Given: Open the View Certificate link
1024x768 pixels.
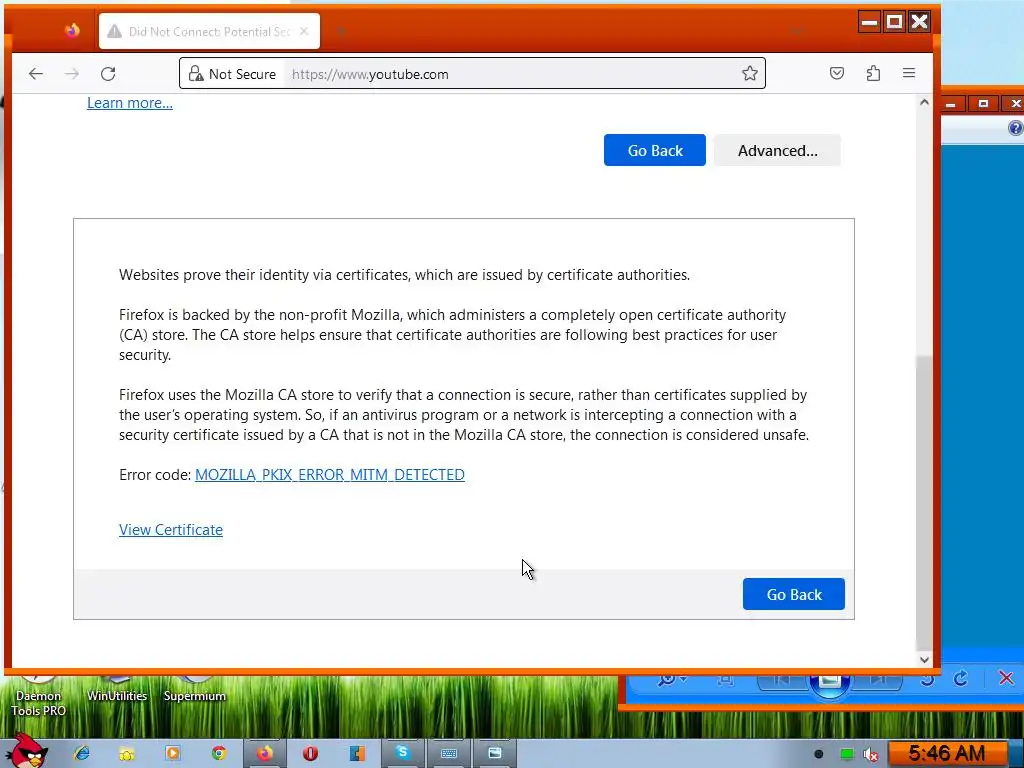Looking at the screenshot, I should pos(170,530).
